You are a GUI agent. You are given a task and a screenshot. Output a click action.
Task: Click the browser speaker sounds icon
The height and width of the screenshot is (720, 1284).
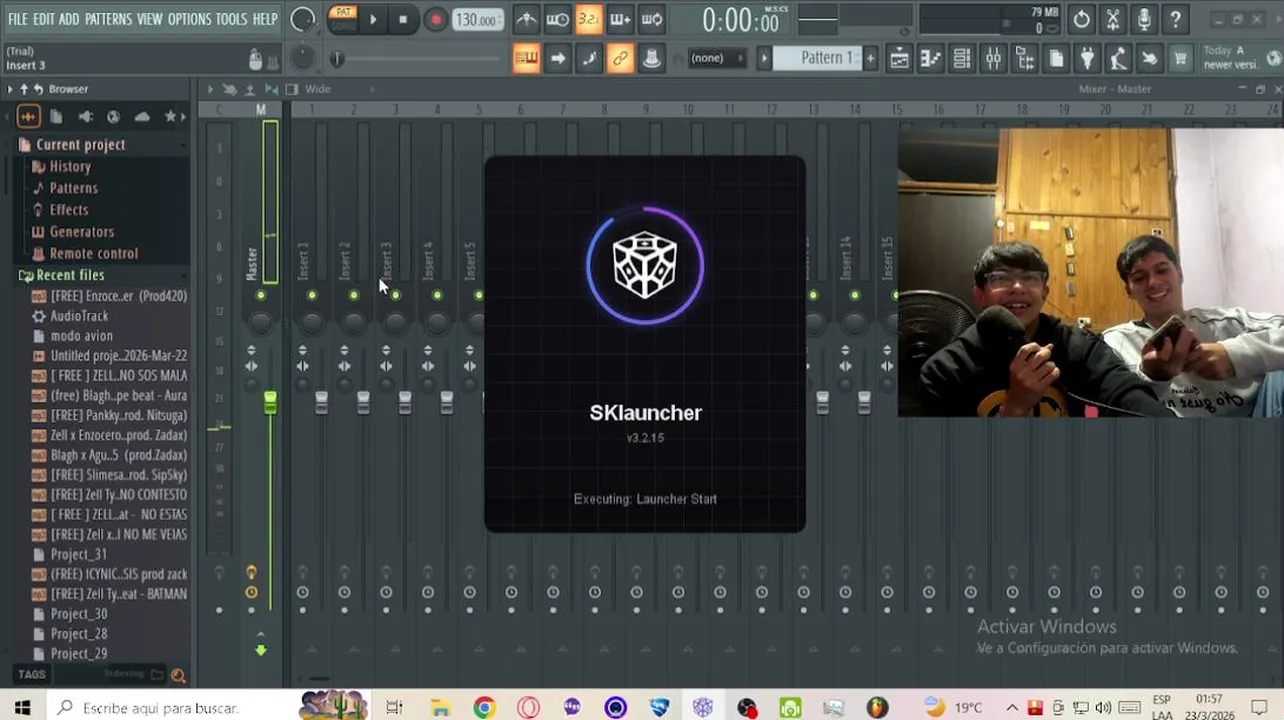85,117
